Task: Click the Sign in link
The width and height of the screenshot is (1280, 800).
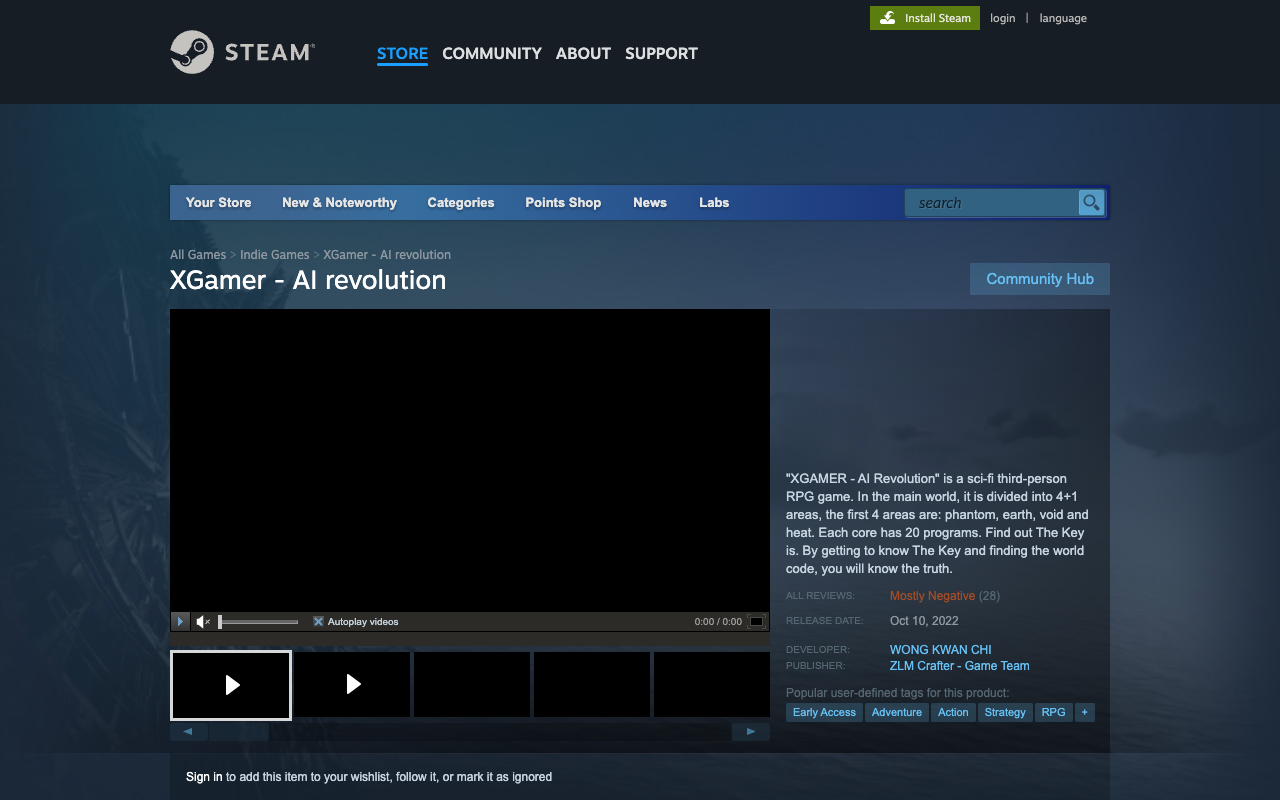Action: [x=204, y=777]
